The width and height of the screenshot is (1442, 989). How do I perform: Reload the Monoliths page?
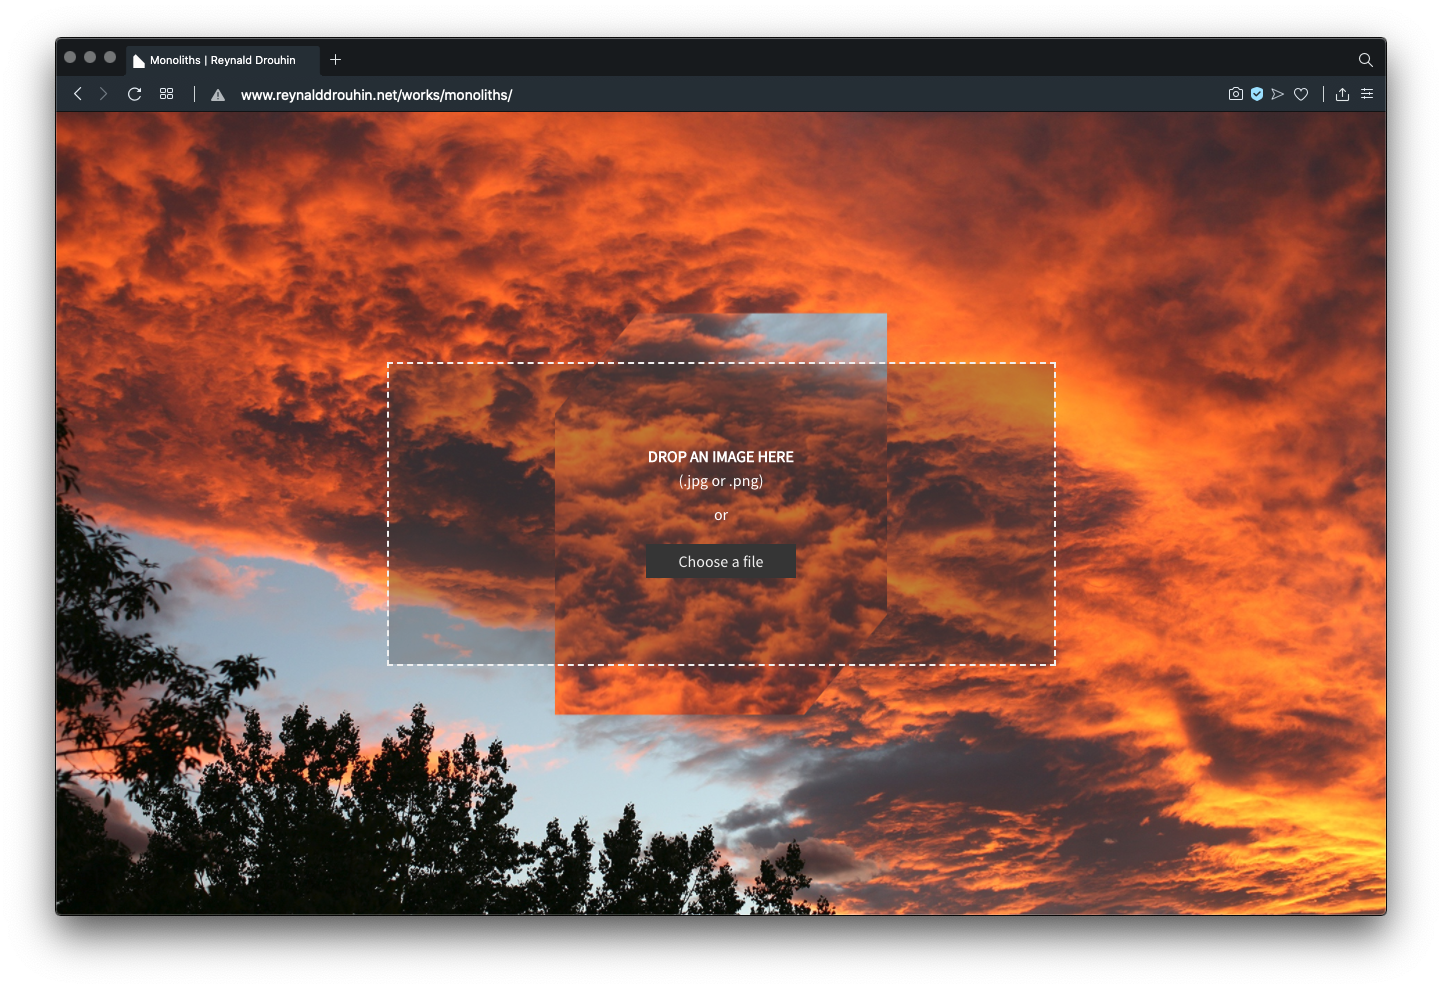pos(134,94)
